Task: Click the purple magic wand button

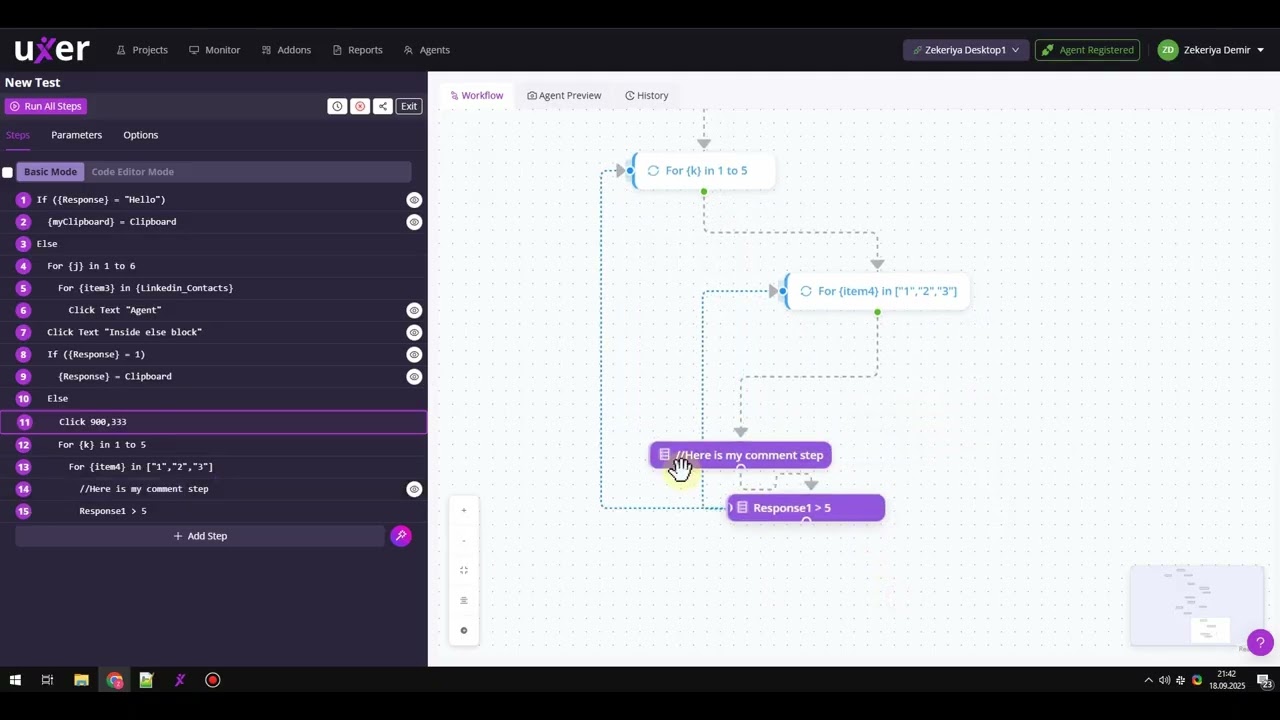Action: click(x=401, y=536)
